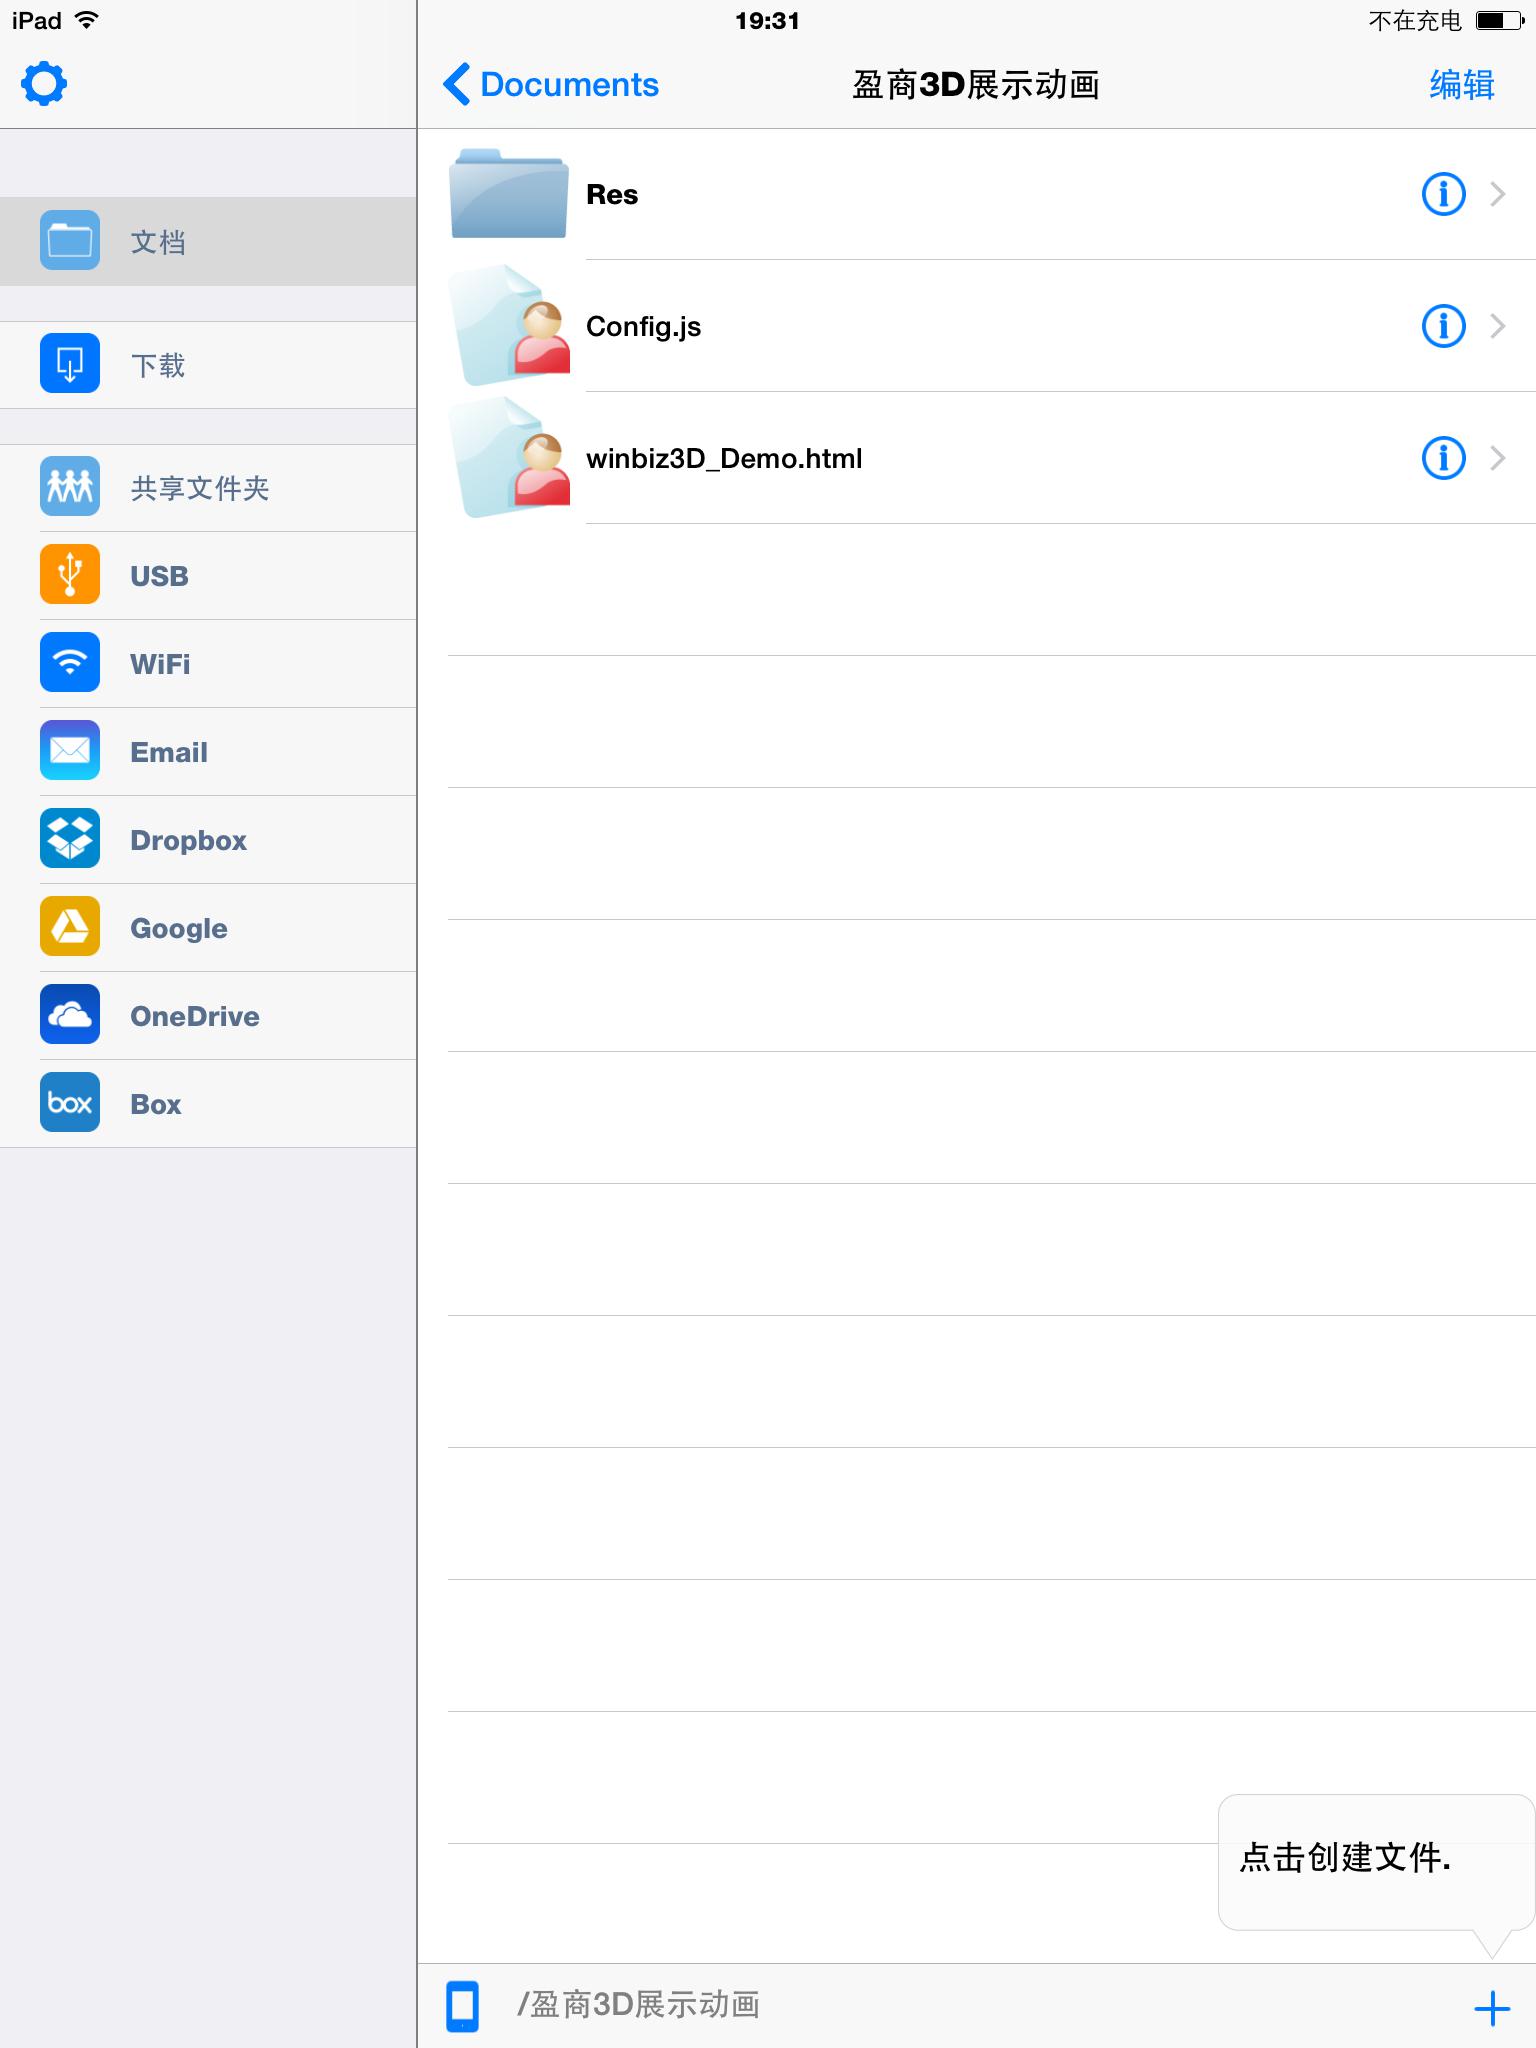This screenshot has width=1536, height=2048.
Task: Show info for the Res folder
Action: (1443, 194)
